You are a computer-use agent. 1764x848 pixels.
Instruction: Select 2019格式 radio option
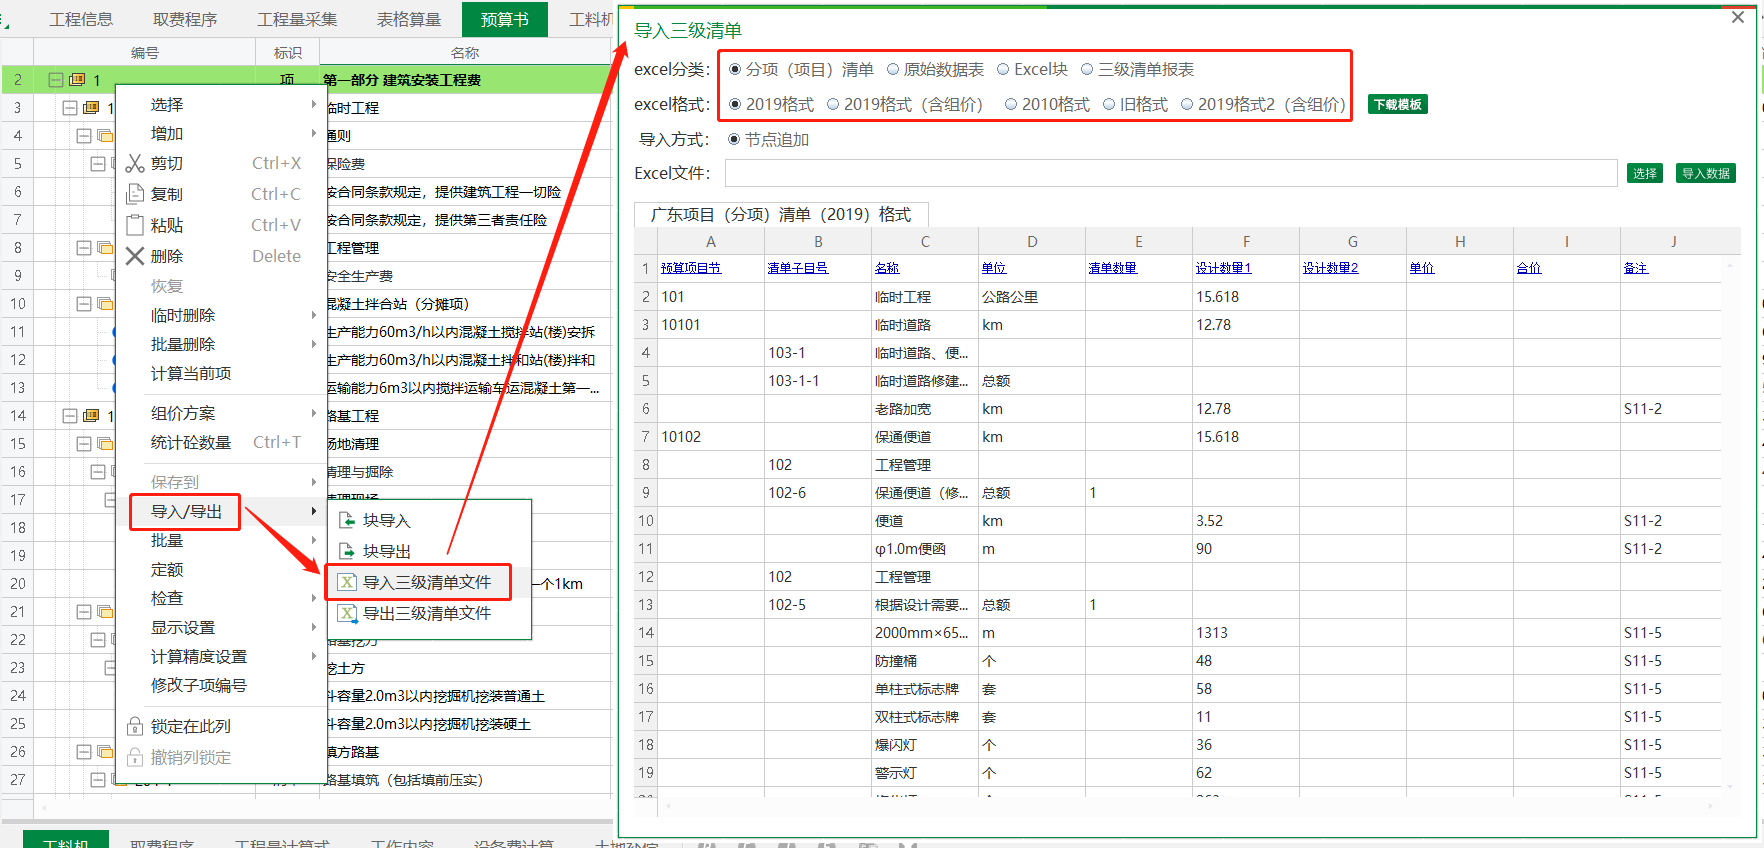pyautogui.click(x=735, y=104)
